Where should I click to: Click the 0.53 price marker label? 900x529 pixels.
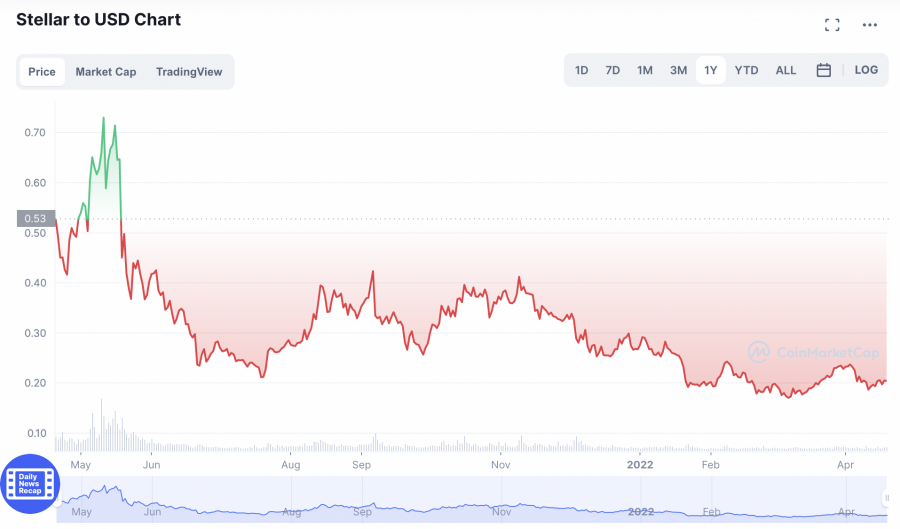tap(36, 218)
